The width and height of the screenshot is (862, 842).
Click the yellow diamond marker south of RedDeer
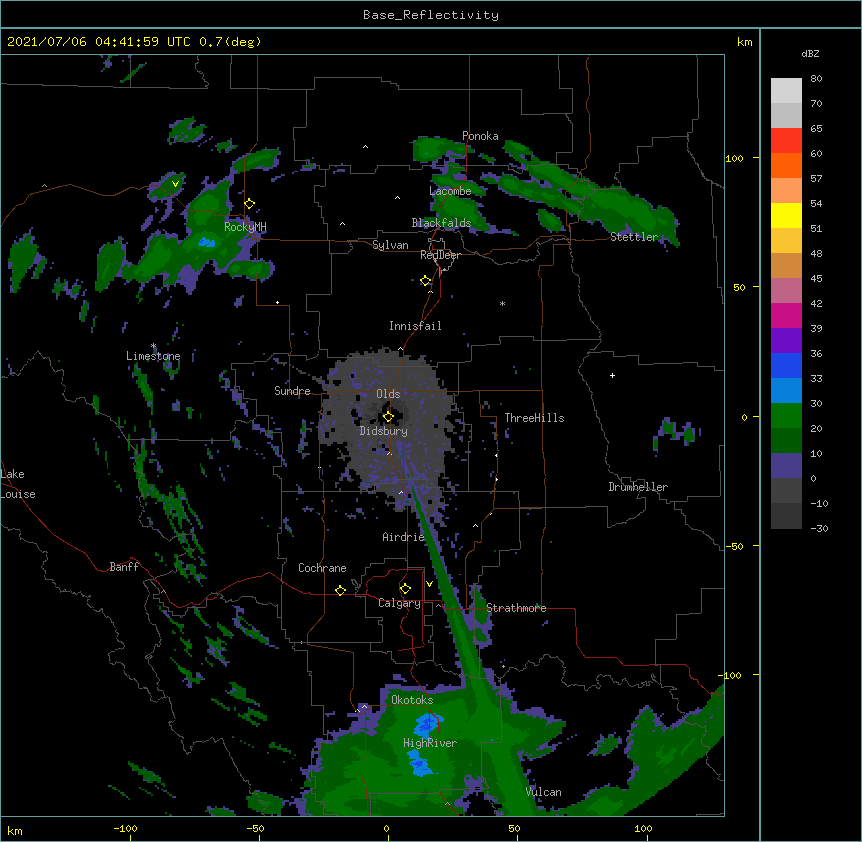426,281
